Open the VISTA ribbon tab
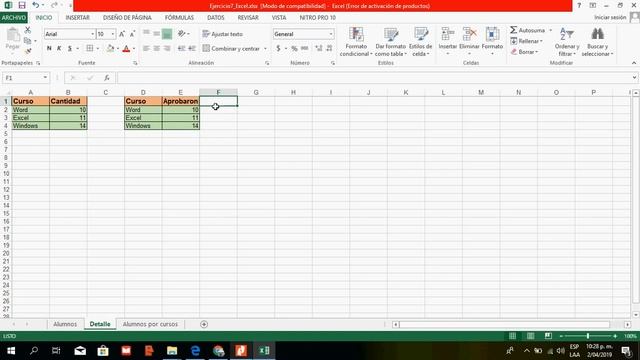This screenshot has width=640, height=360. tap(279, 18)
